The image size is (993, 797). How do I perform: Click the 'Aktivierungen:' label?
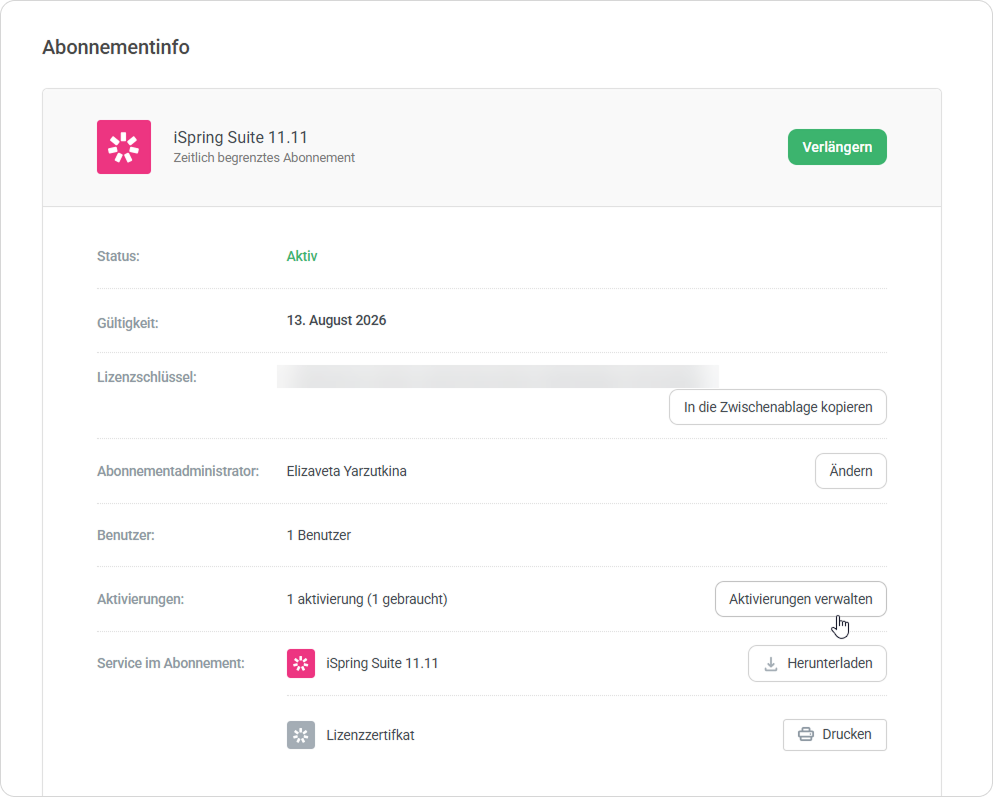141,599
